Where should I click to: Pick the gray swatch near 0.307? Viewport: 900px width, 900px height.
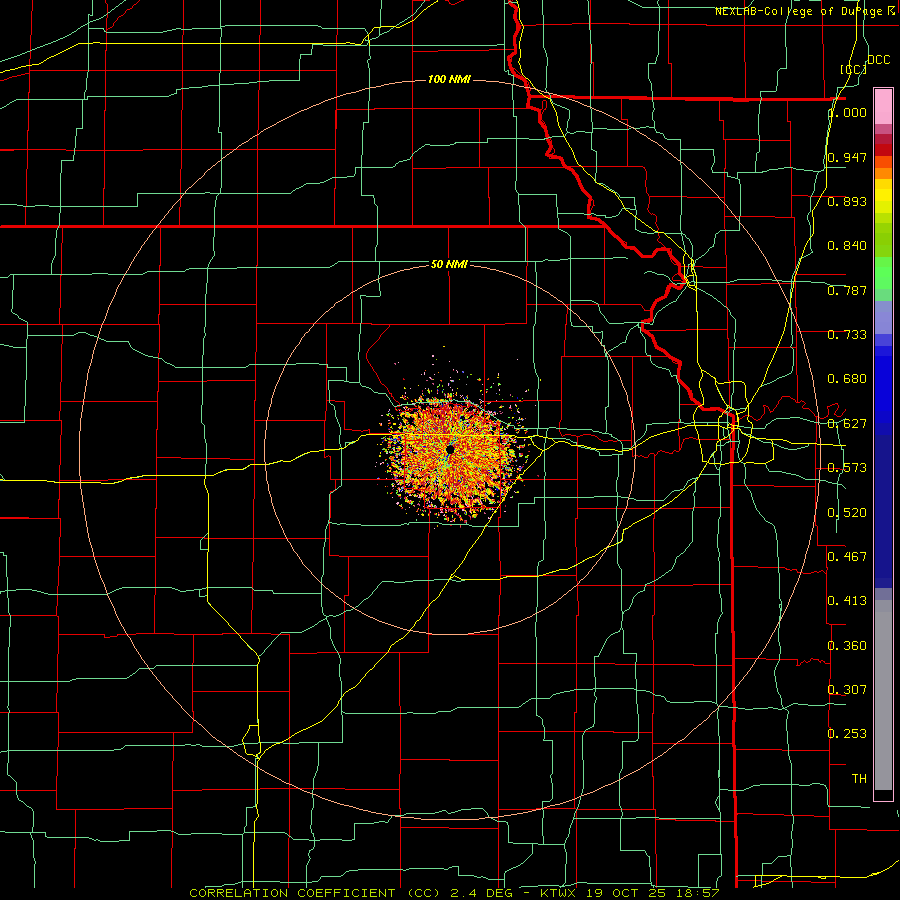click(883, 695)
